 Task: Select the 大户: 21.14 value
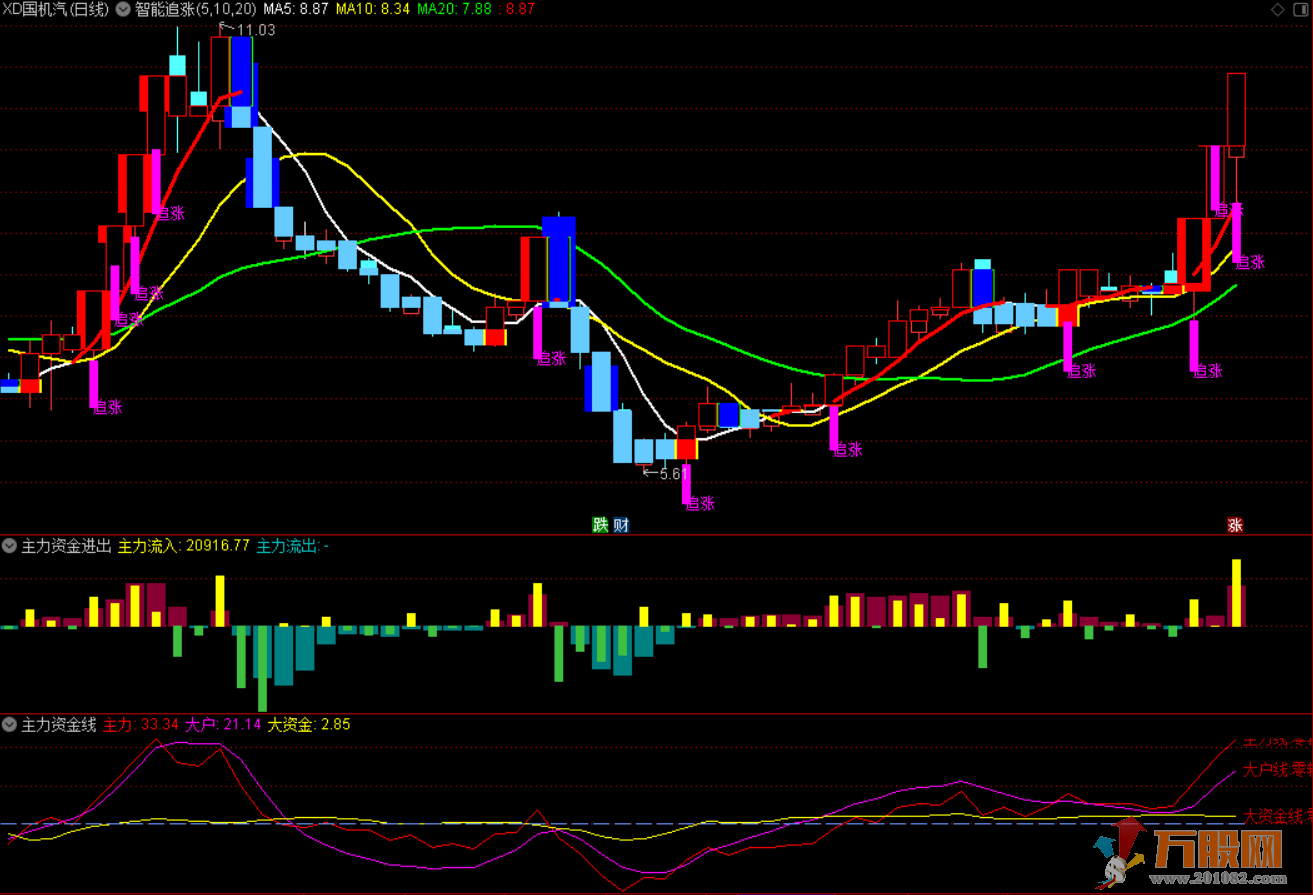(x=224, y=724)
